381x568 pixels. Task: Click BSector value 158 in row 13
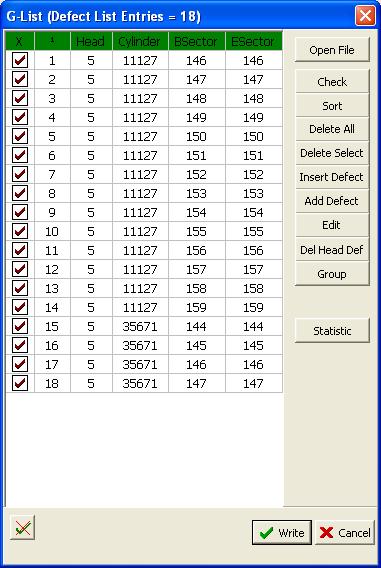[197, 288]
